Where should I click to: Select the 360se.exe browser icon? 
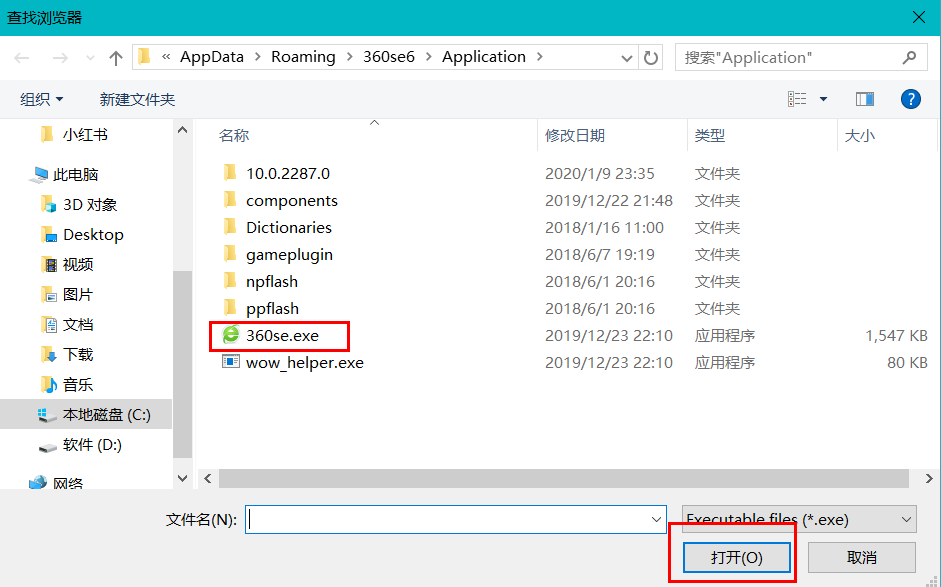(230, 335)
